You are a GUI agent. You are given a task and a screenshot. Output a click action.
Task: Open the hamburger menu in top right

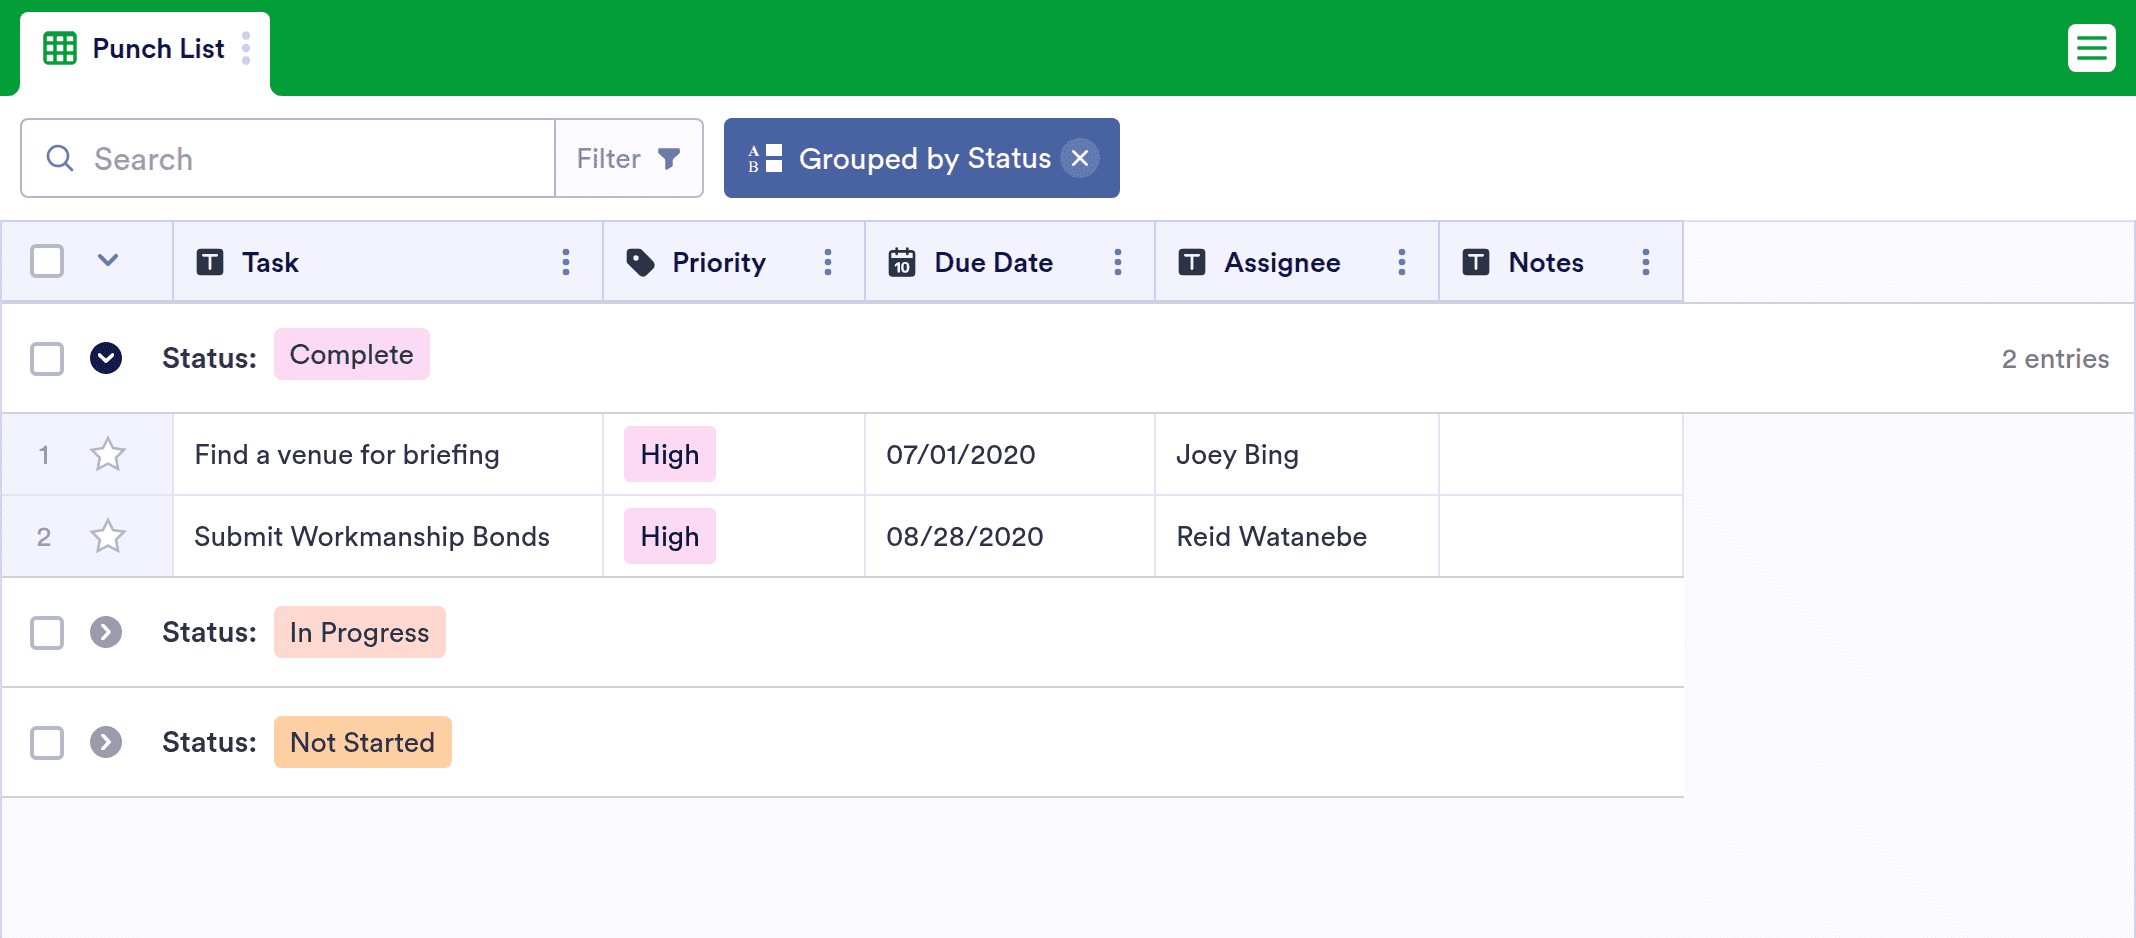coord(2091,48)
